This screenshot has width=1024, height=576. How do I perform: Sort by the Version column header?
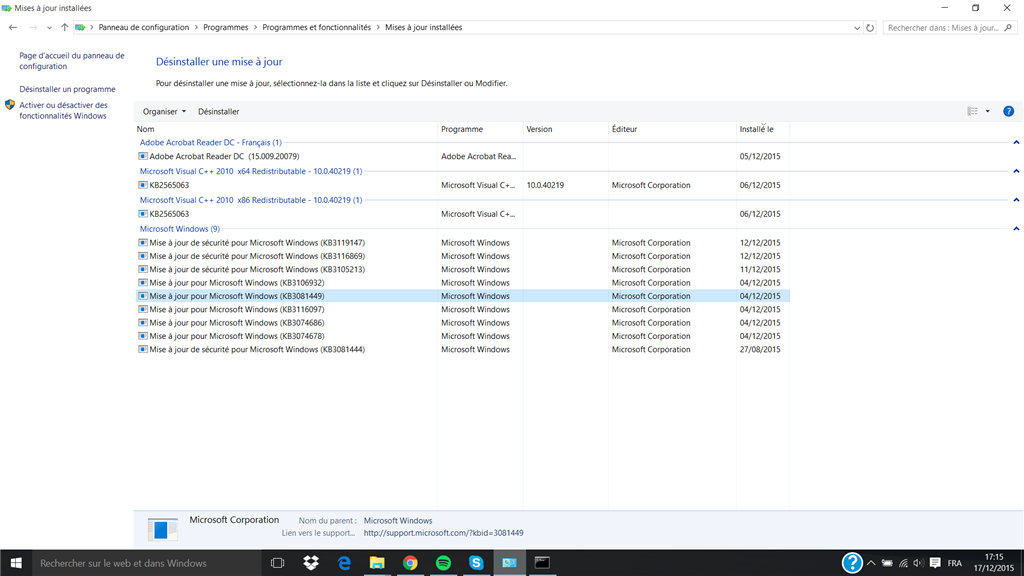566,129
